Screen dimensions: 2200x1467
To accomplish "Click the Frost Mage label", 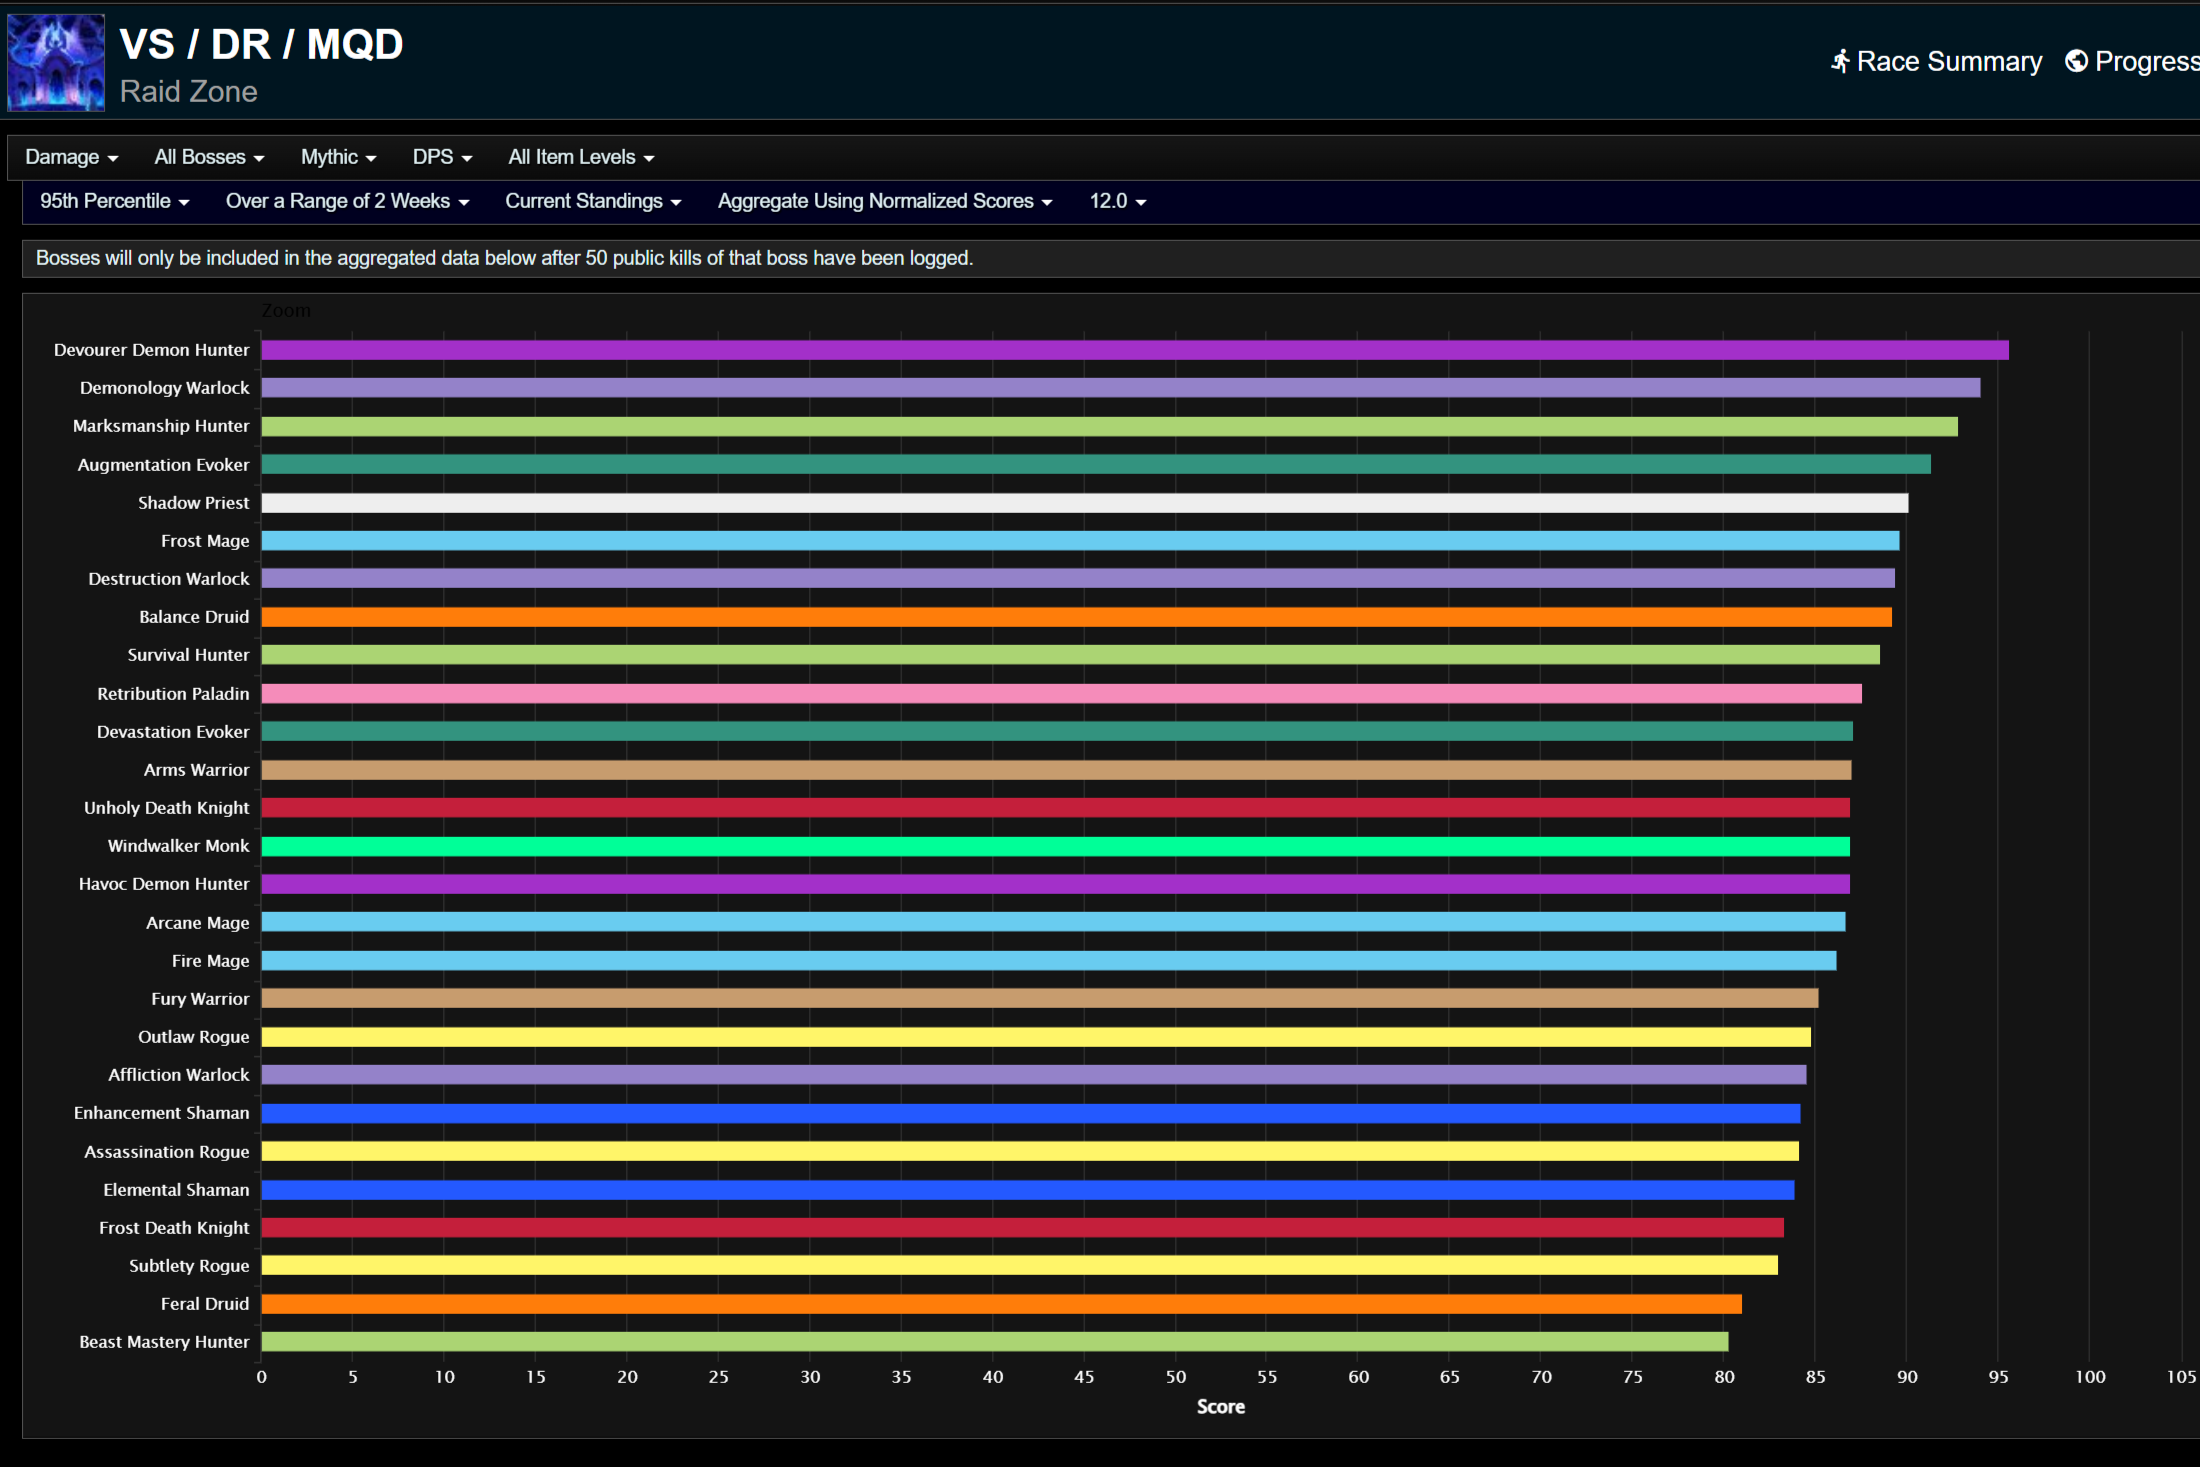I will pyautogui.click(x=205, y=540).
